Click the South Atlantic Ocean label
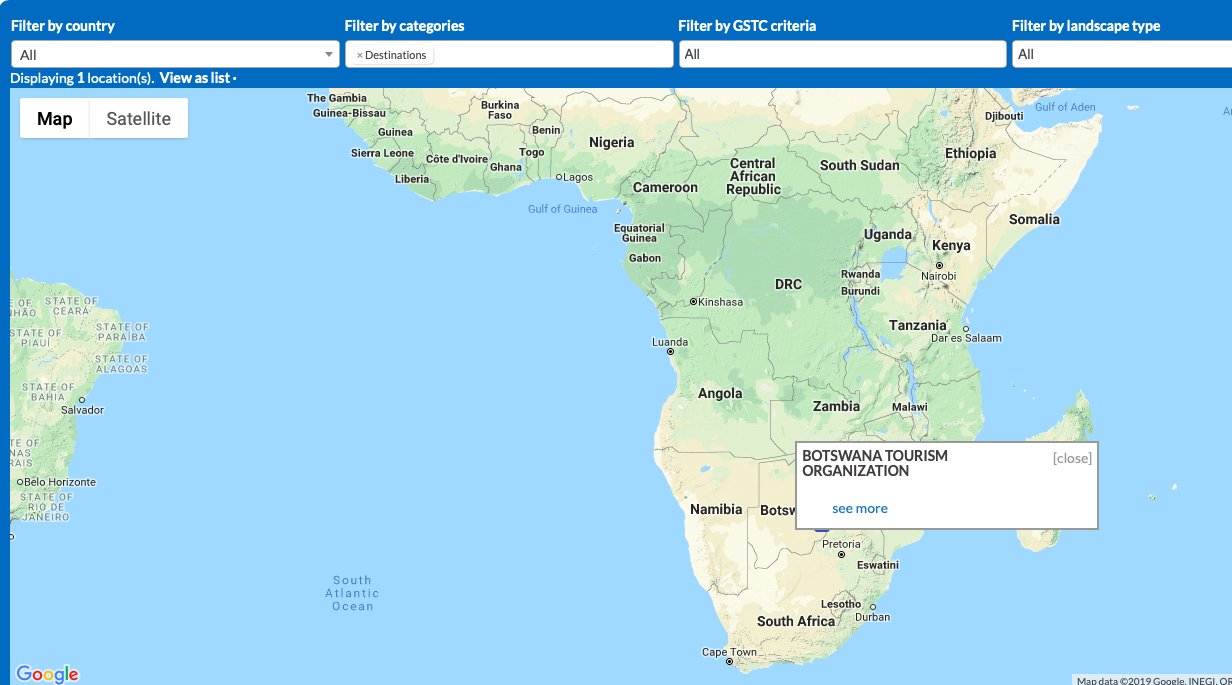The image size is (1232, 685). tap(352, 593)
